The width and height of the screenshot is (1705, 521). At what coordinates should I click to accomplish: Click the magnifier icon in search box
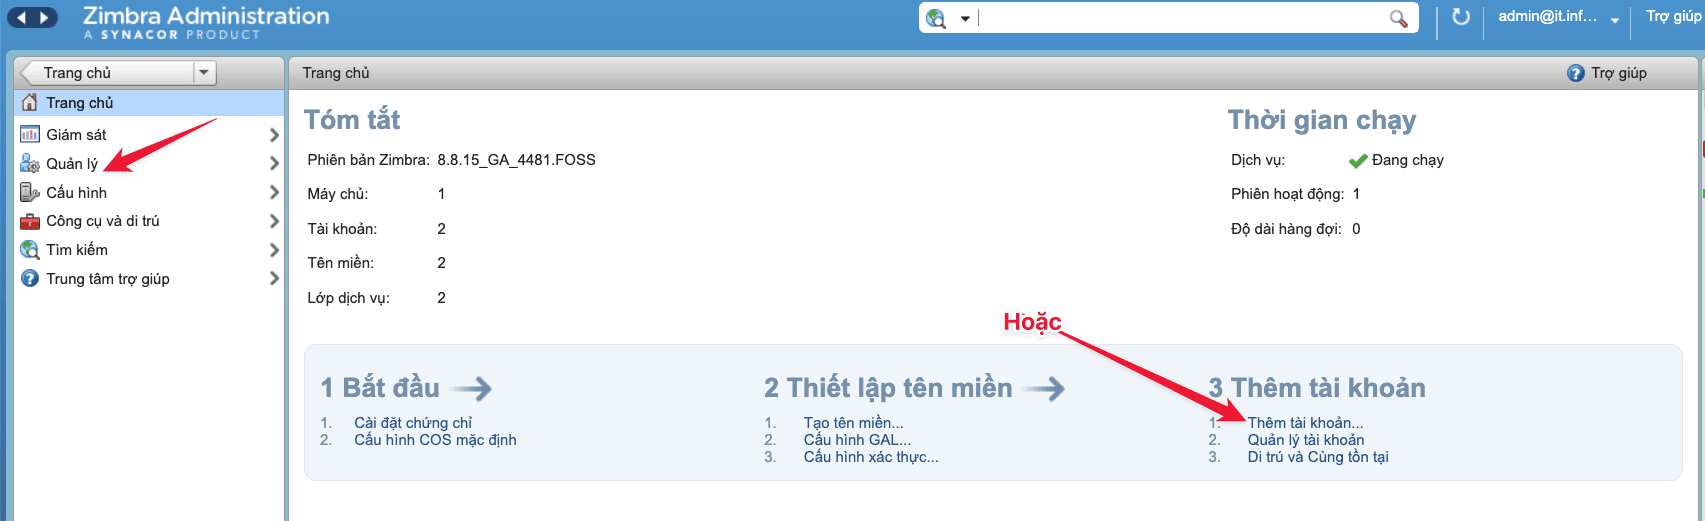click(x=1398, y=18)
